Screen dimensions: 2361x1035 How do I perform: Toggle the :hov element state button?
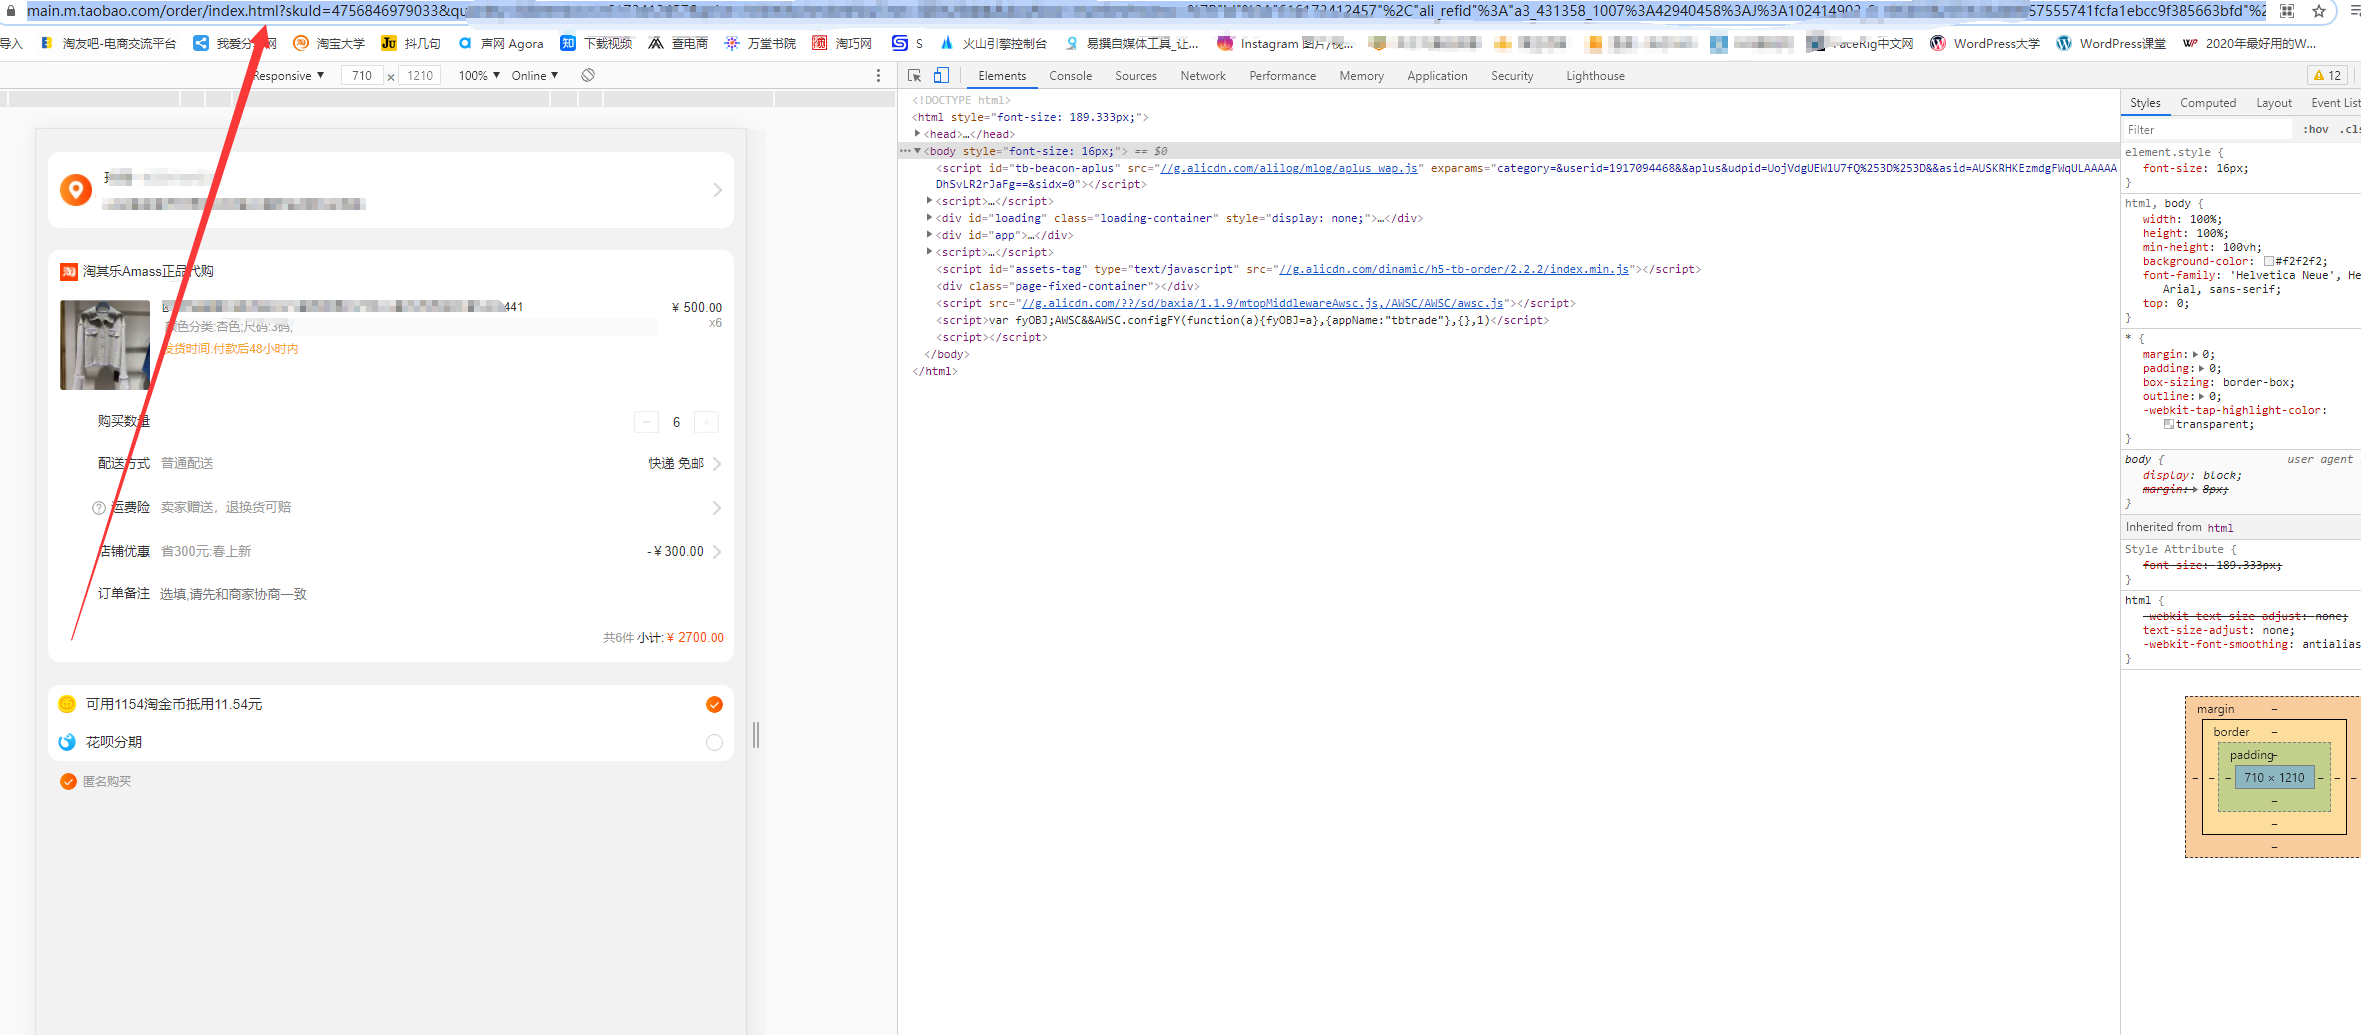pos(2316,130)
